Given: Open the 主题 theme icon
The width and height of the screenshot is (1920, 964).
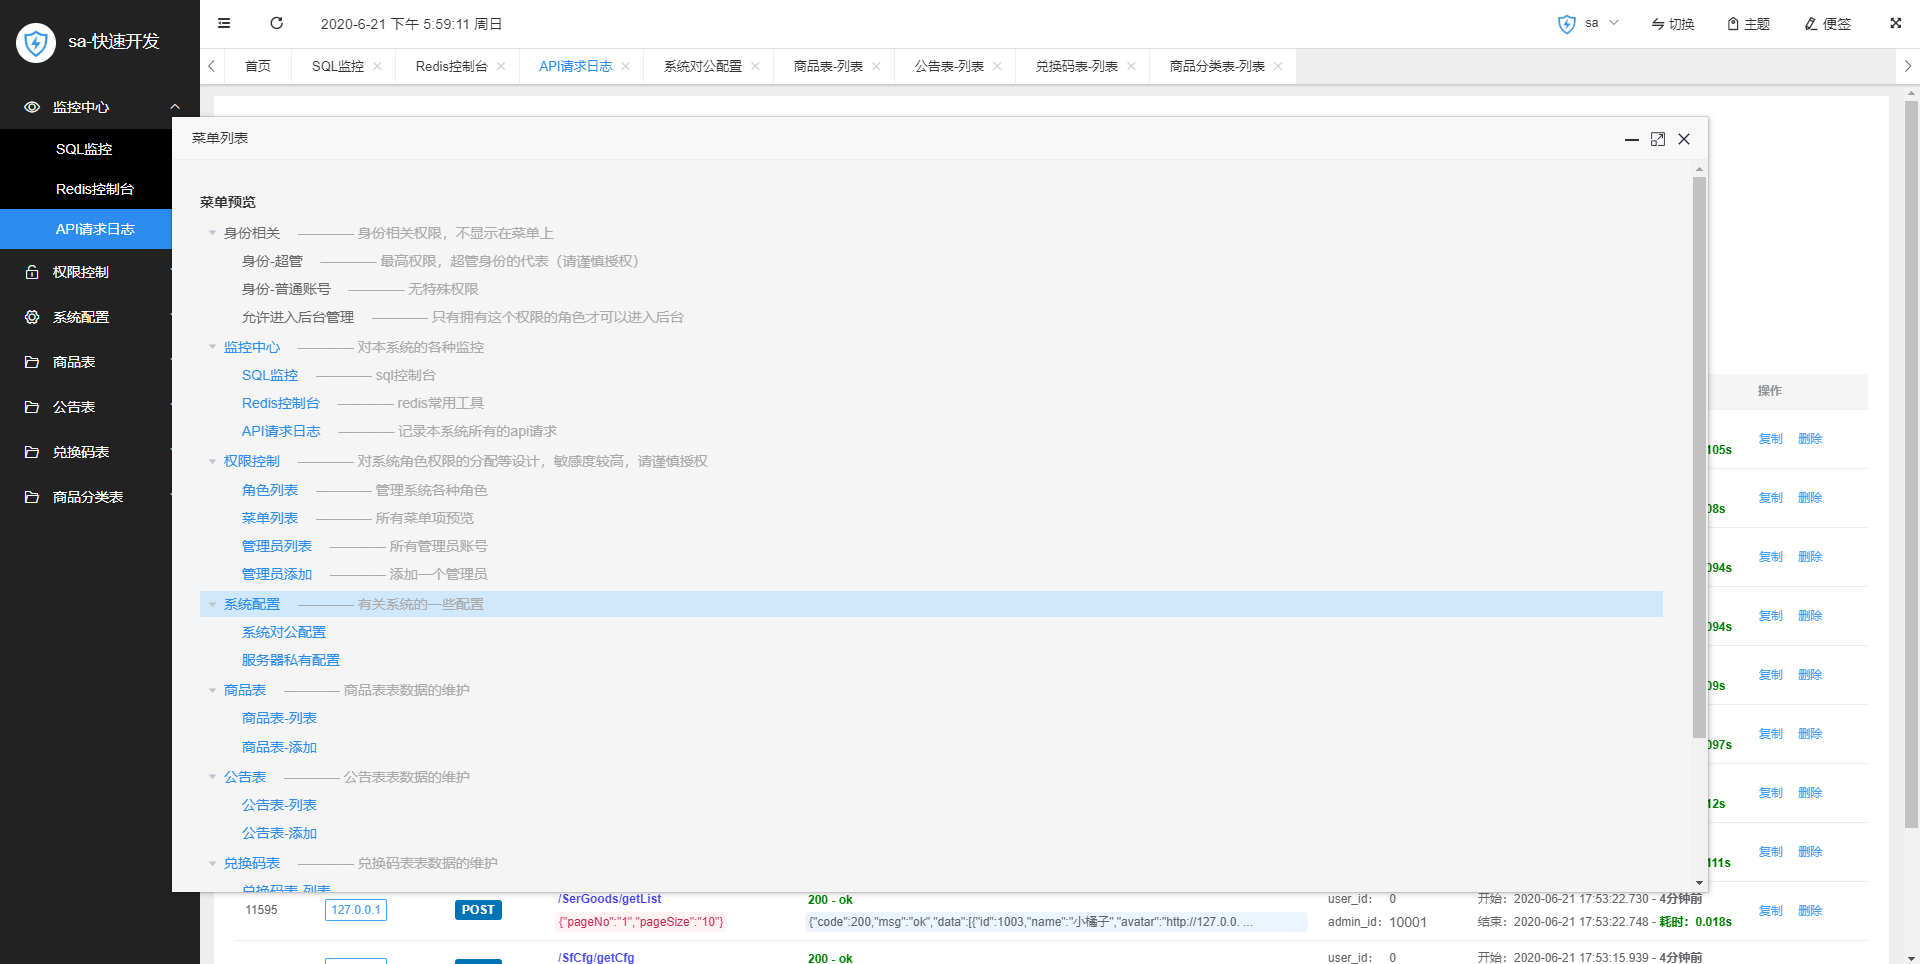Looking at the screenshot, I should pyautogui.click(x=1733, y=24).
